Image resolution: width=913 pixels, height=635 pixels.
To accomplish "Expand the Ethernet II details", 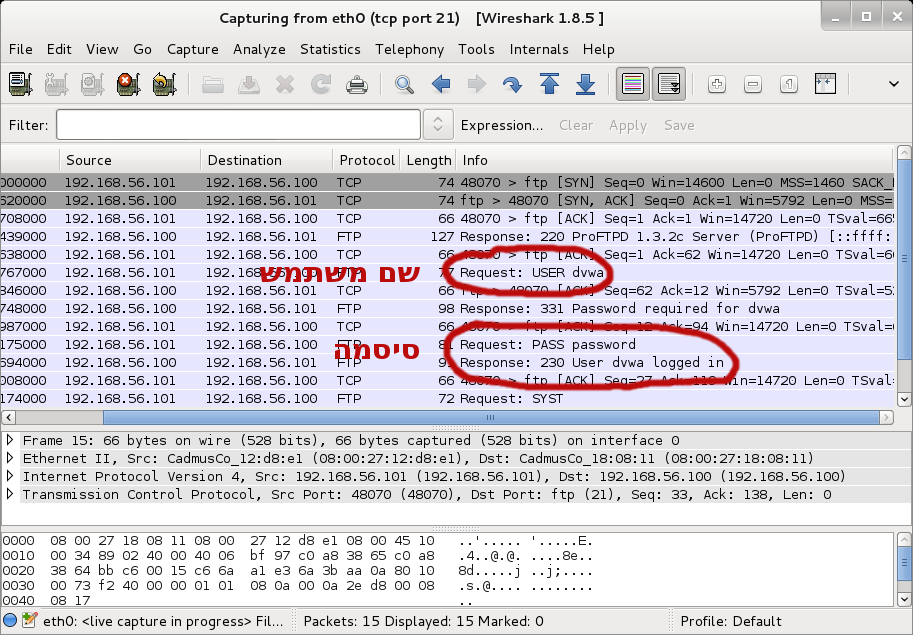I will (x=10, y=458).
